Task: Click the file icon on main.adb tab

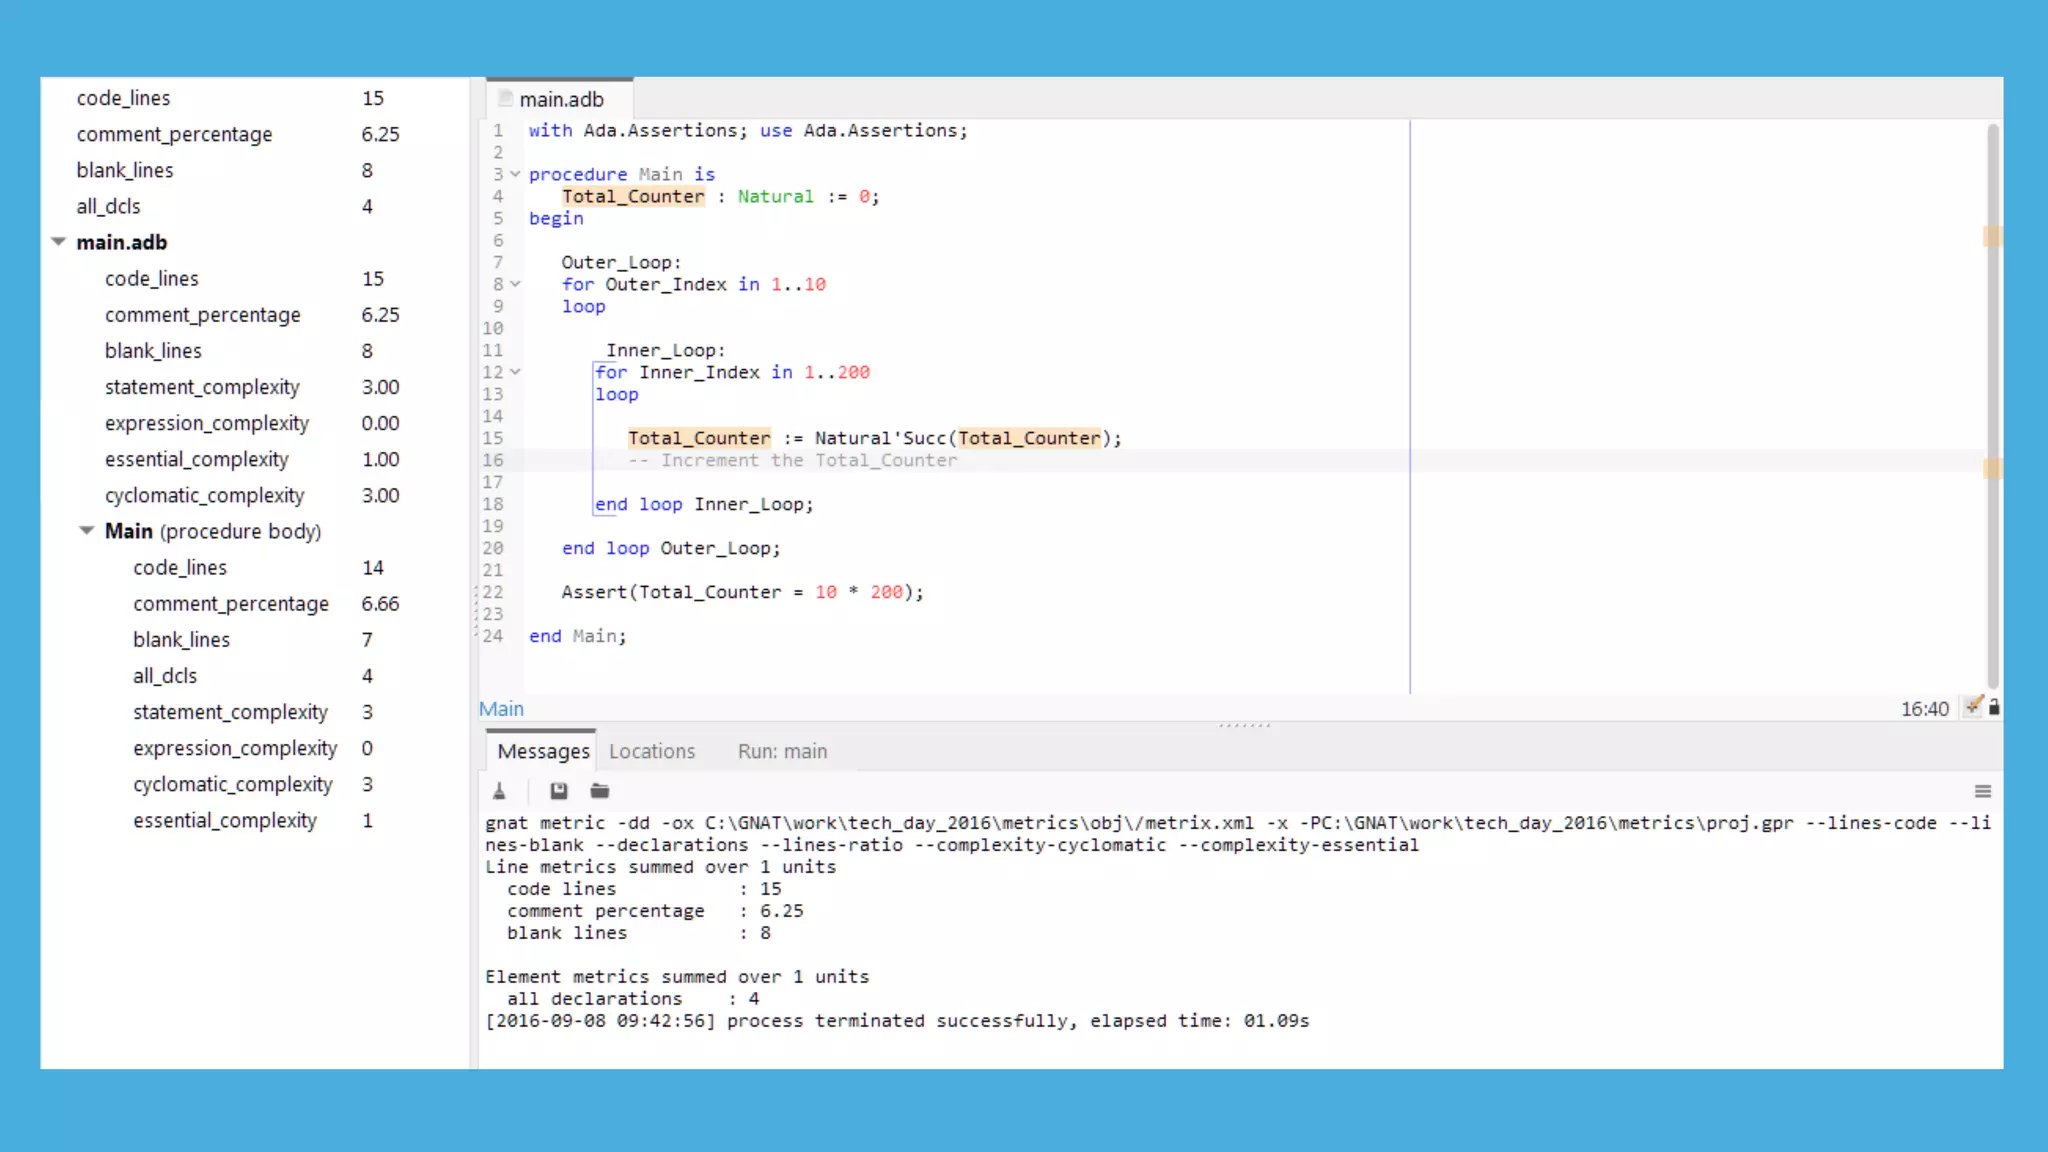Action: pyautogui.click(x=506, y=99)
